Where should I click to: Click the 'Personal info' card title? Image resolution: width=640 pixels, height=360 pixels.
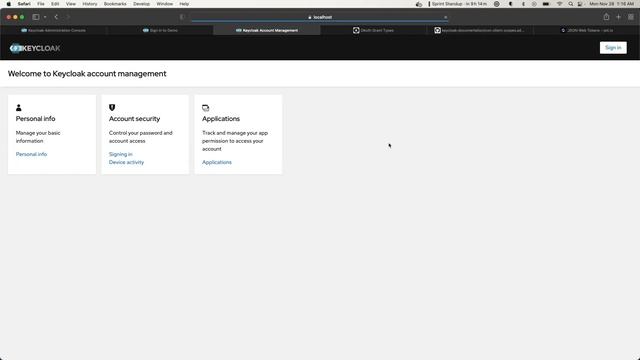click(x=36, y=119)
